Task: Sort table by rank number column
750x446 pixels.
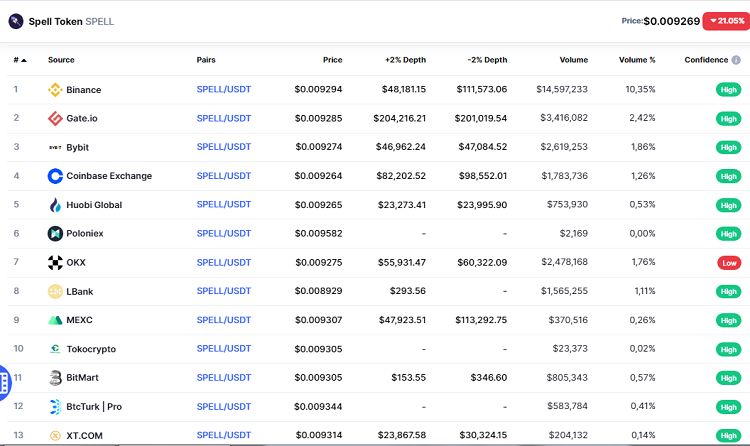Action: (x=19, y=60)
